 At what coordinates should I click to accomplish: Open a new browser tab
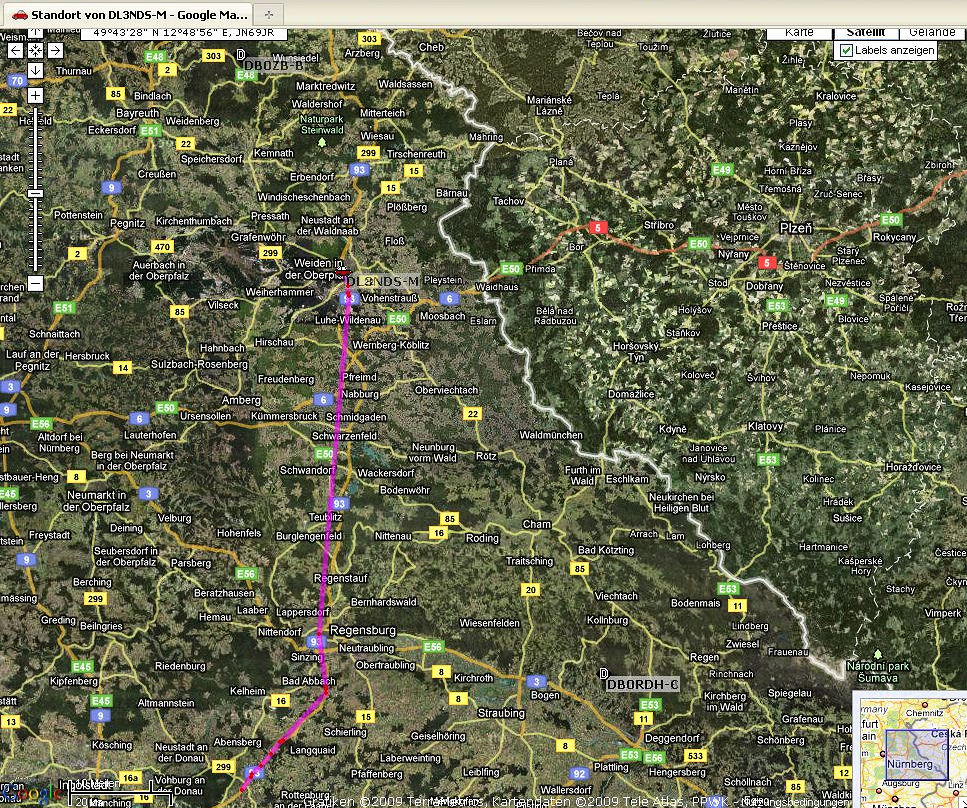(269, 14)
